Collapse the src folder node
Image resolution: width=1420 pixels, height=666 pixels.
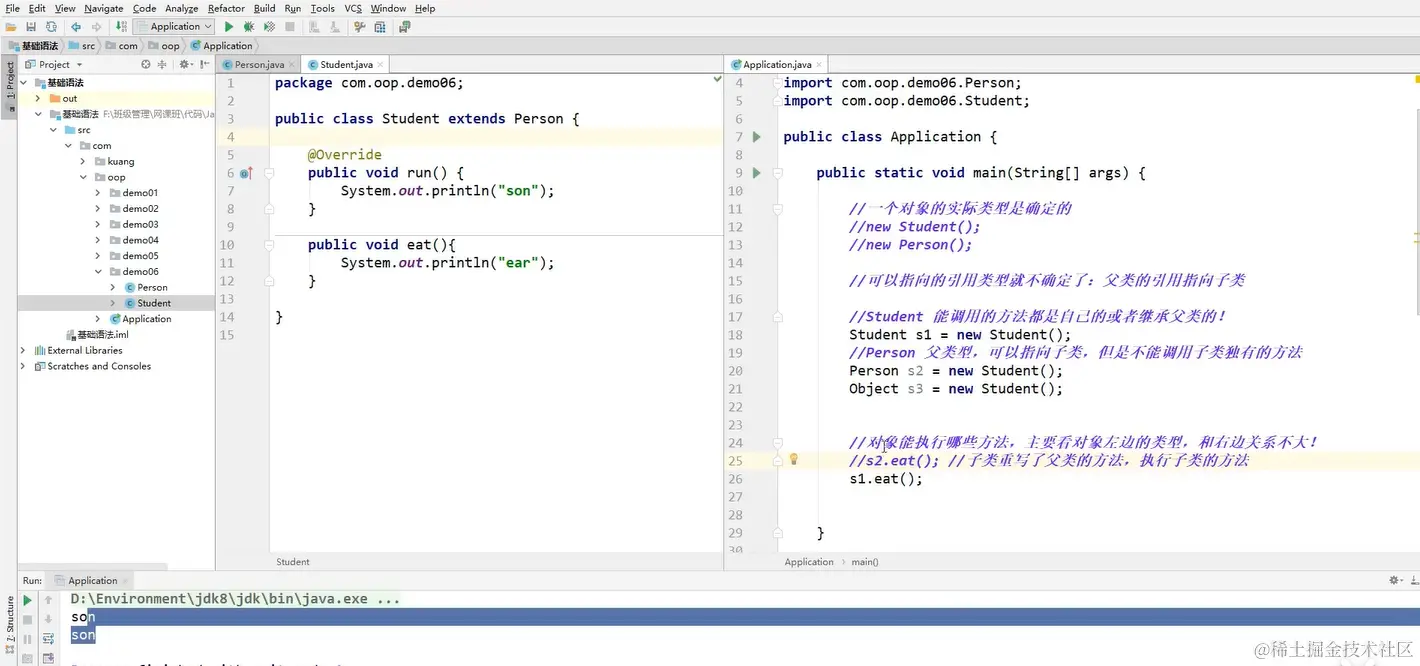click(53, 130)
